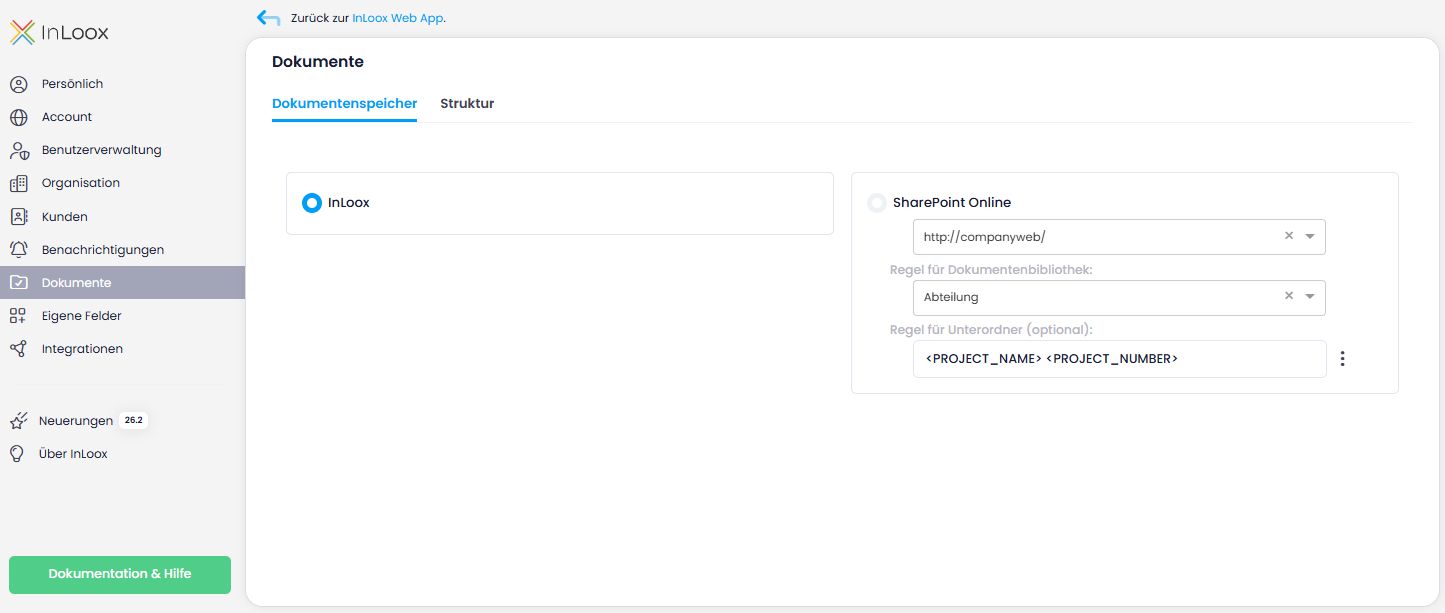Click the Kunden contact card icon

coord(19,216)
